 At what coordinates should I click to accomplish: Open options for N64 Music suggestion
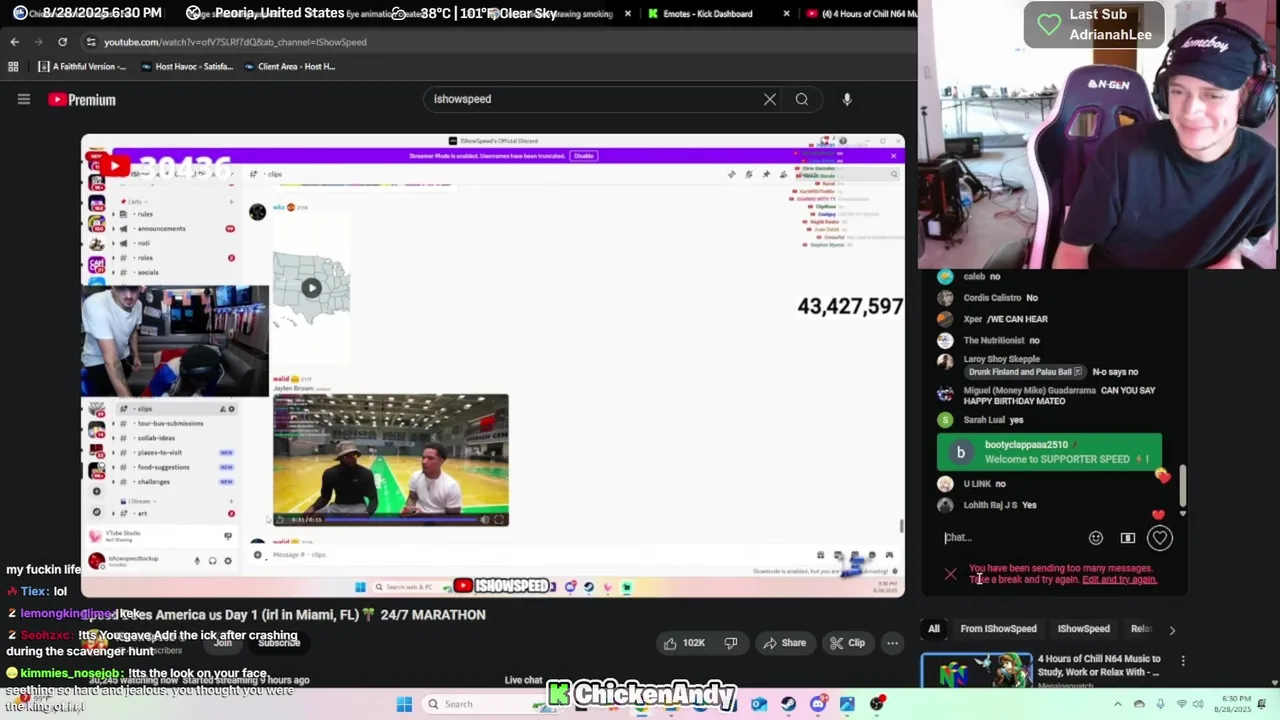coord(1183,661)
